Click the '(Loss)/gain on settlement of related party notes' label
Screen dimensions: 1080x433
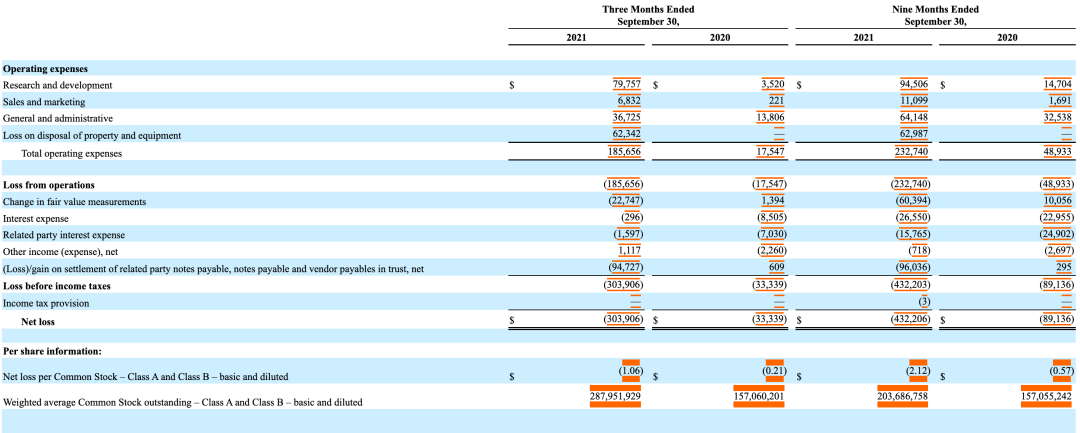click(x=212, y=269)
